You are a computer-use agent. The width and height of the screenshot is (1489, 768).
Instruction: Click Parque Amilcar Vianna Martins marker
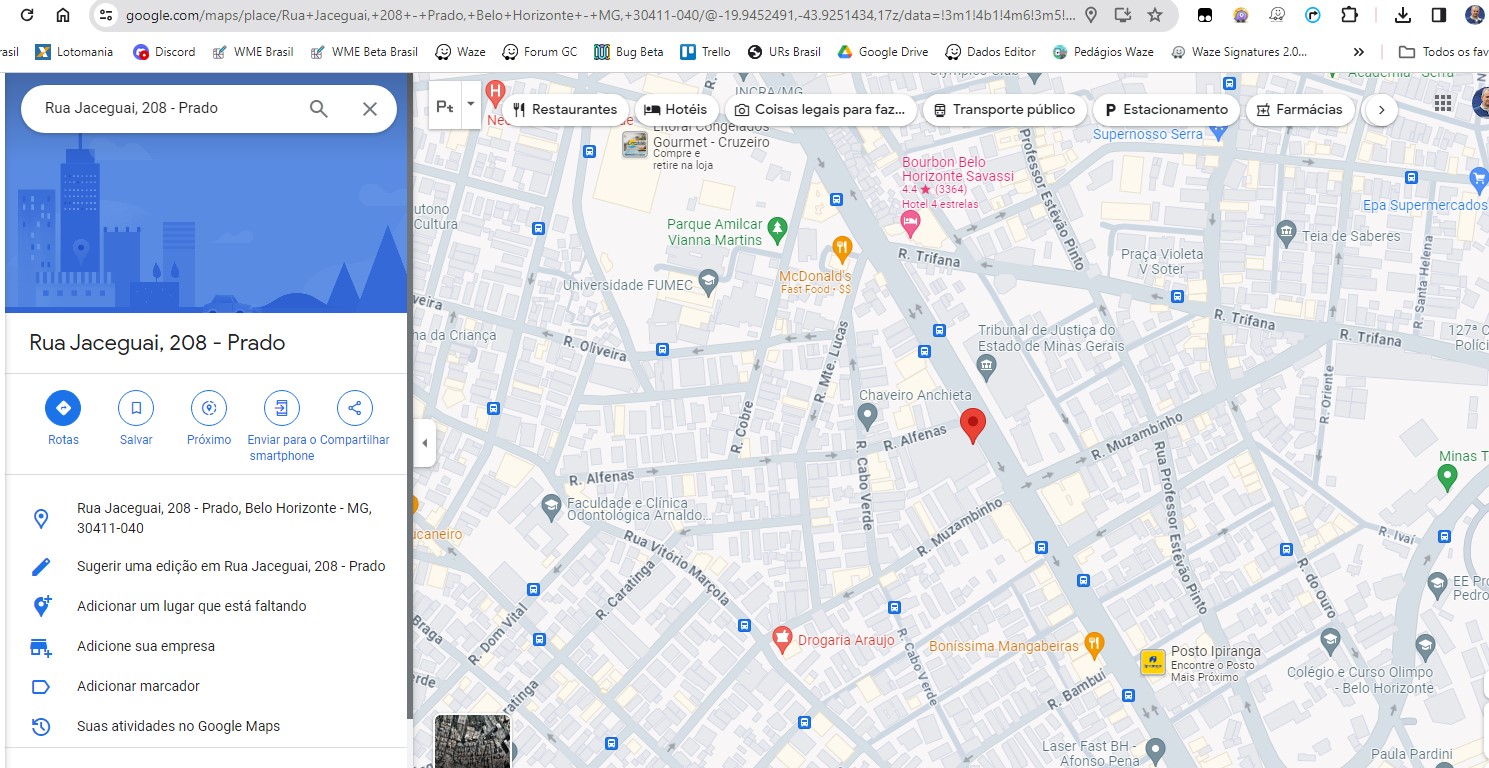(x=777, y=230)
